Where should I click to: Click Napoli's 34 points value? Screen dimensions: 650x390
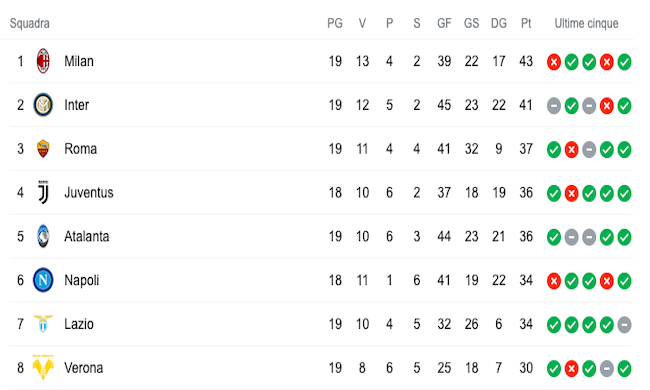526,281
